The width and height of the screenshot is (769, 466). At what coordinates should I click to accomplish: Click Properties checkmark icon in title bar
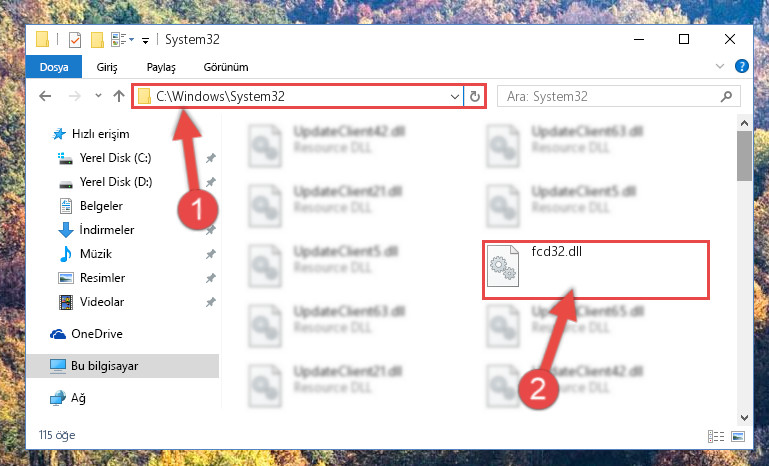click(75, 40)
